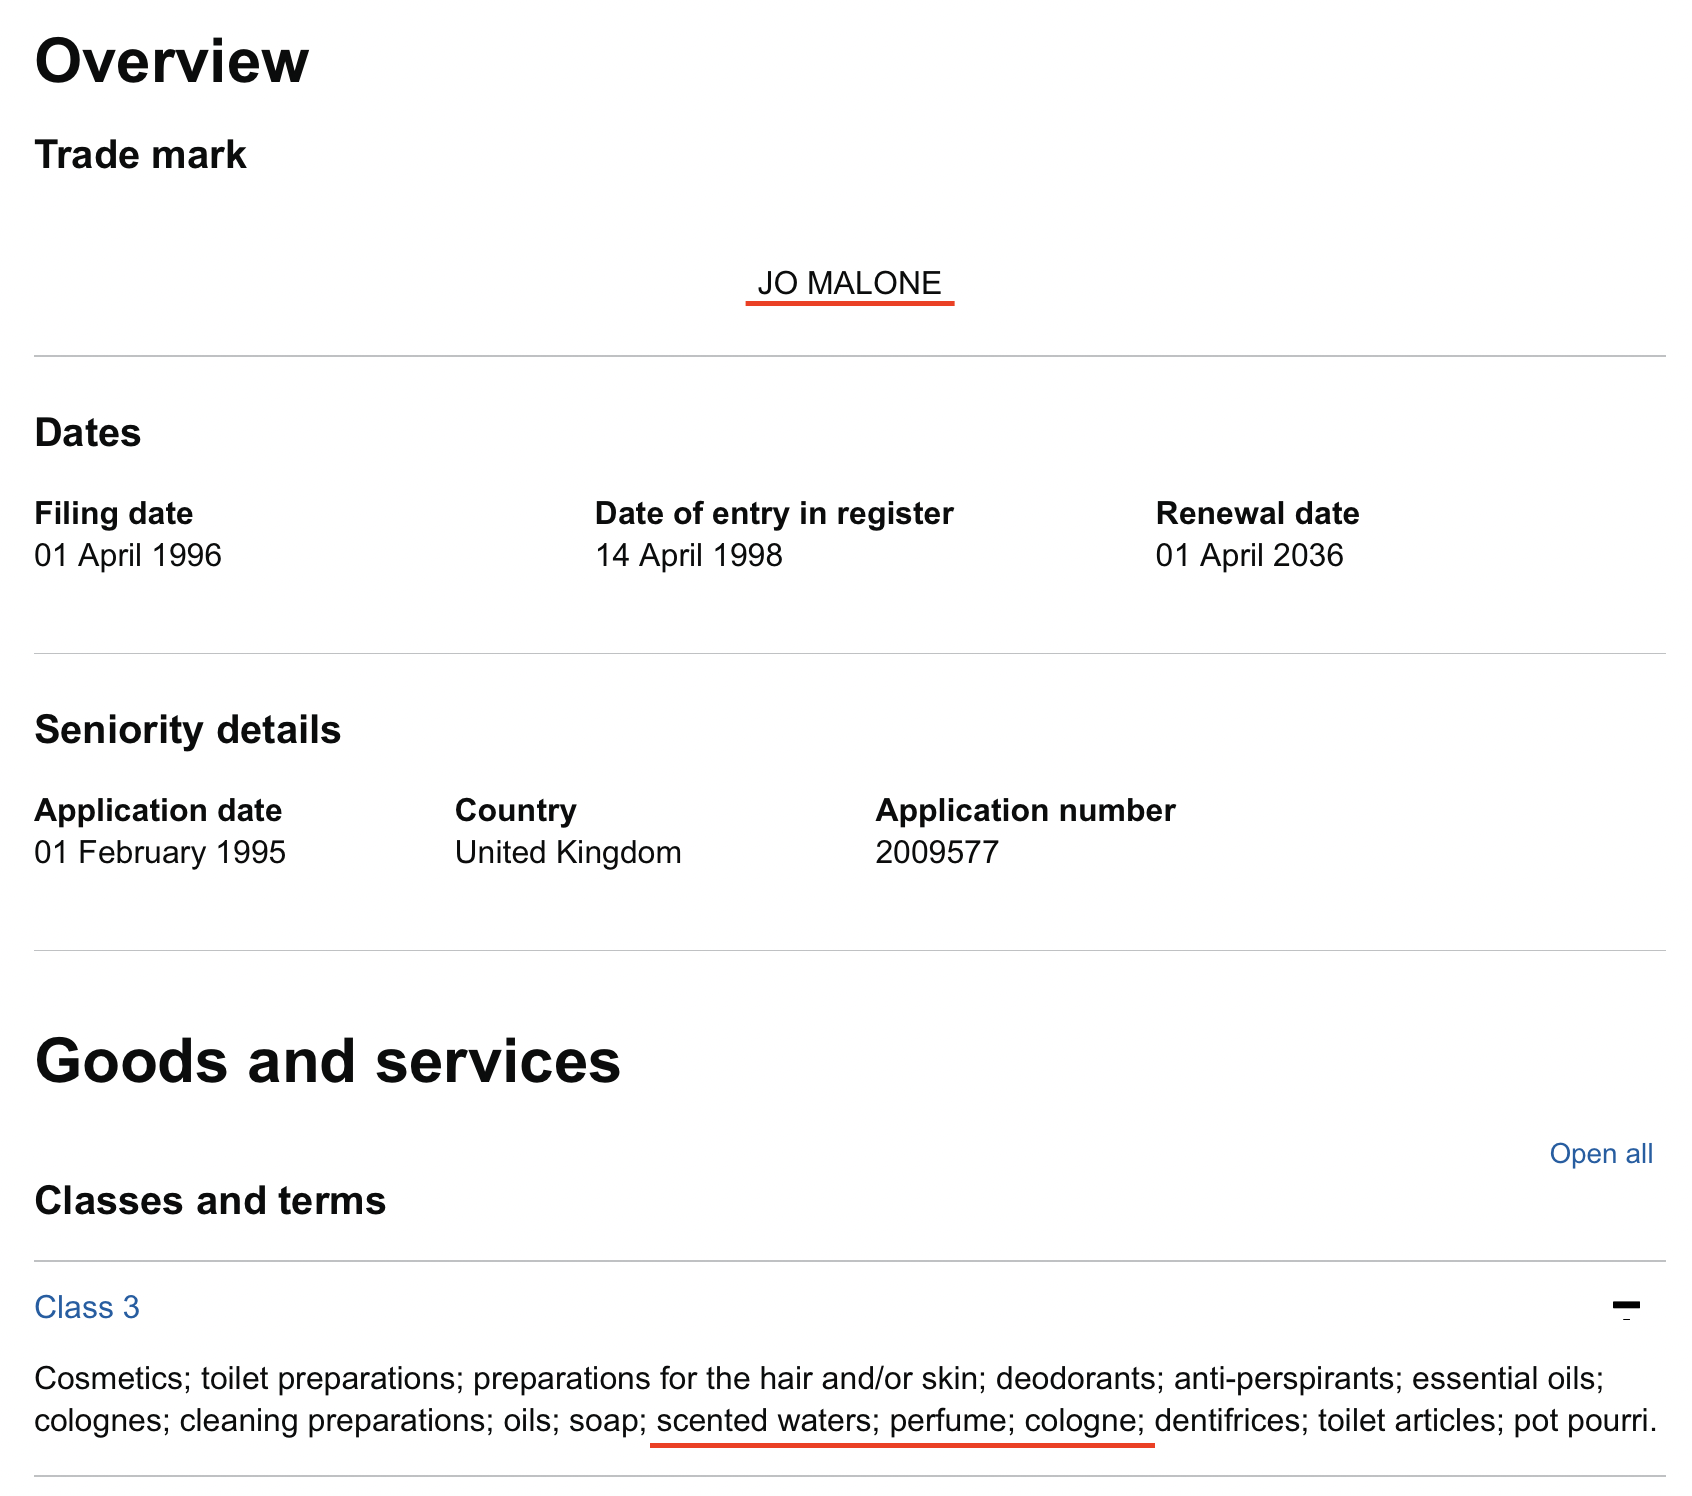Collapse Class 3 with minus icon
This screenshot has height=1496, width=1692.
(1626, 1307)
